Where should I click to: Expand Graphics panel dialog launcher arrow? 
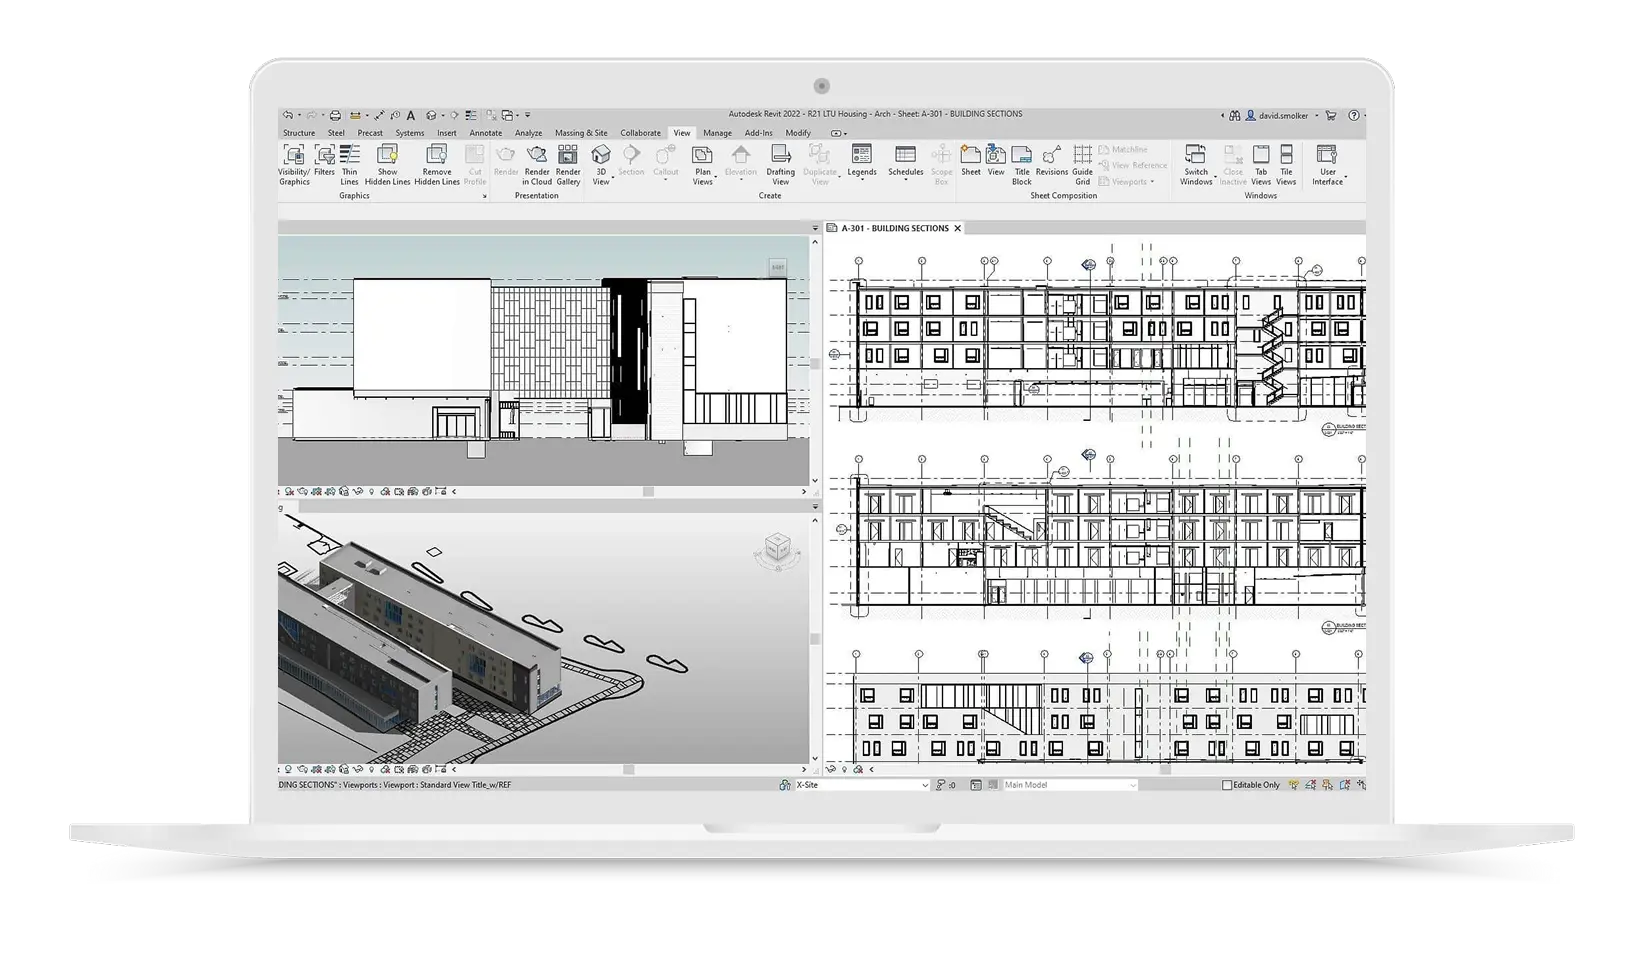pyautogui.click(x=485, y=196)
